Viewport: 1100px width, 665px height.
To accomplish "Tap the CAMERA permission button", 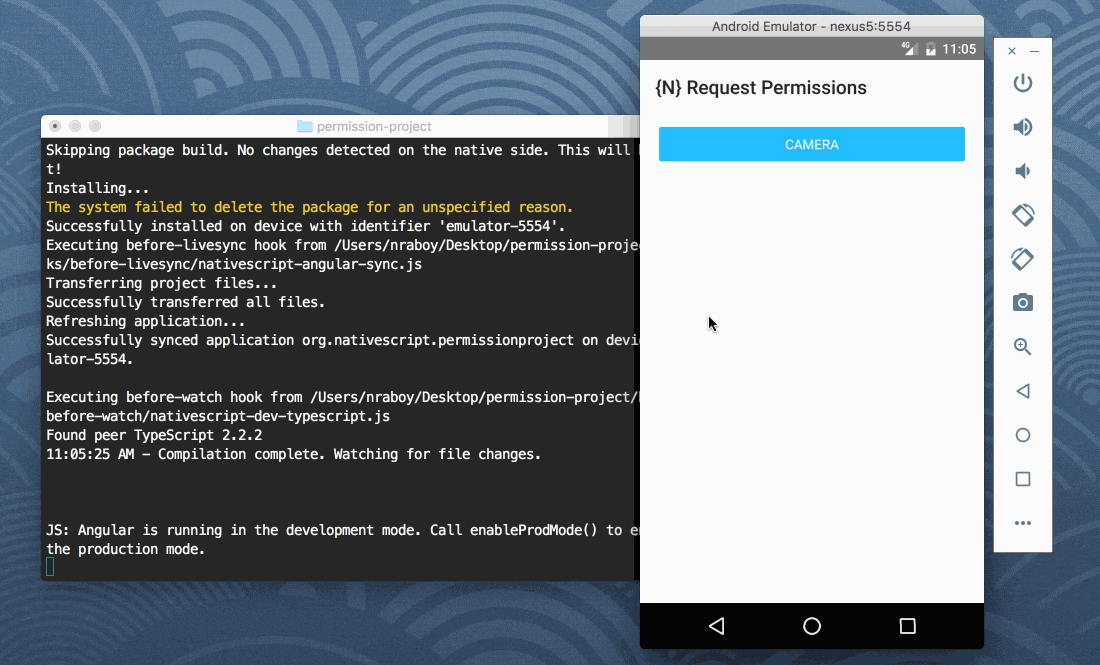I will click(x=811, y=143).
